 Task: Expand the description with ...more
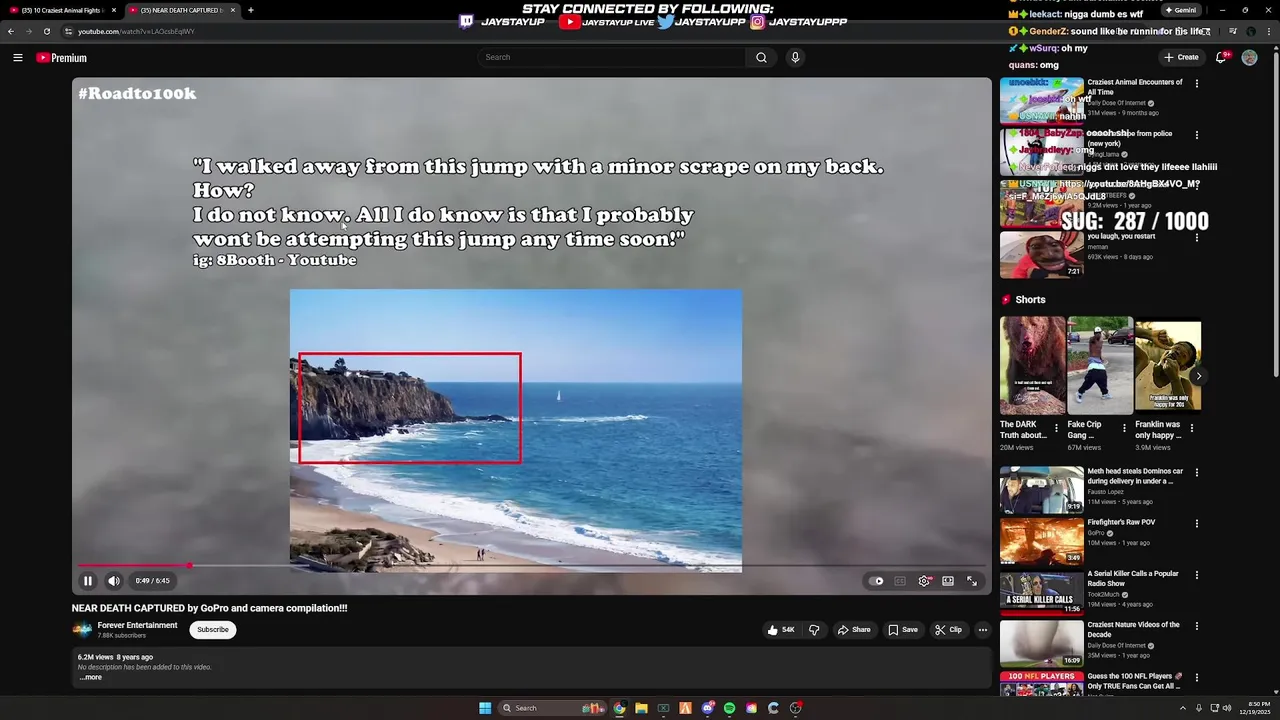pyautogui.click(x=90, y=678)
